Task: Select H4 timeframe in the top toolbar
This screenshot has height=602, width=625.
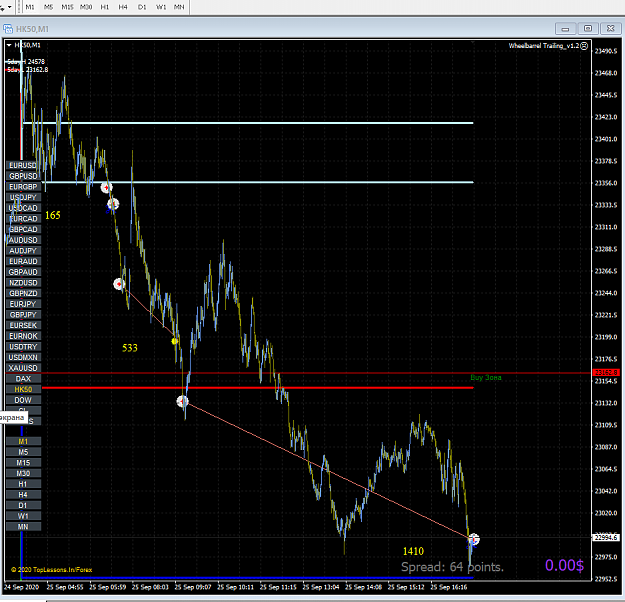Action: pyautogui.click(x=123, y=7)
